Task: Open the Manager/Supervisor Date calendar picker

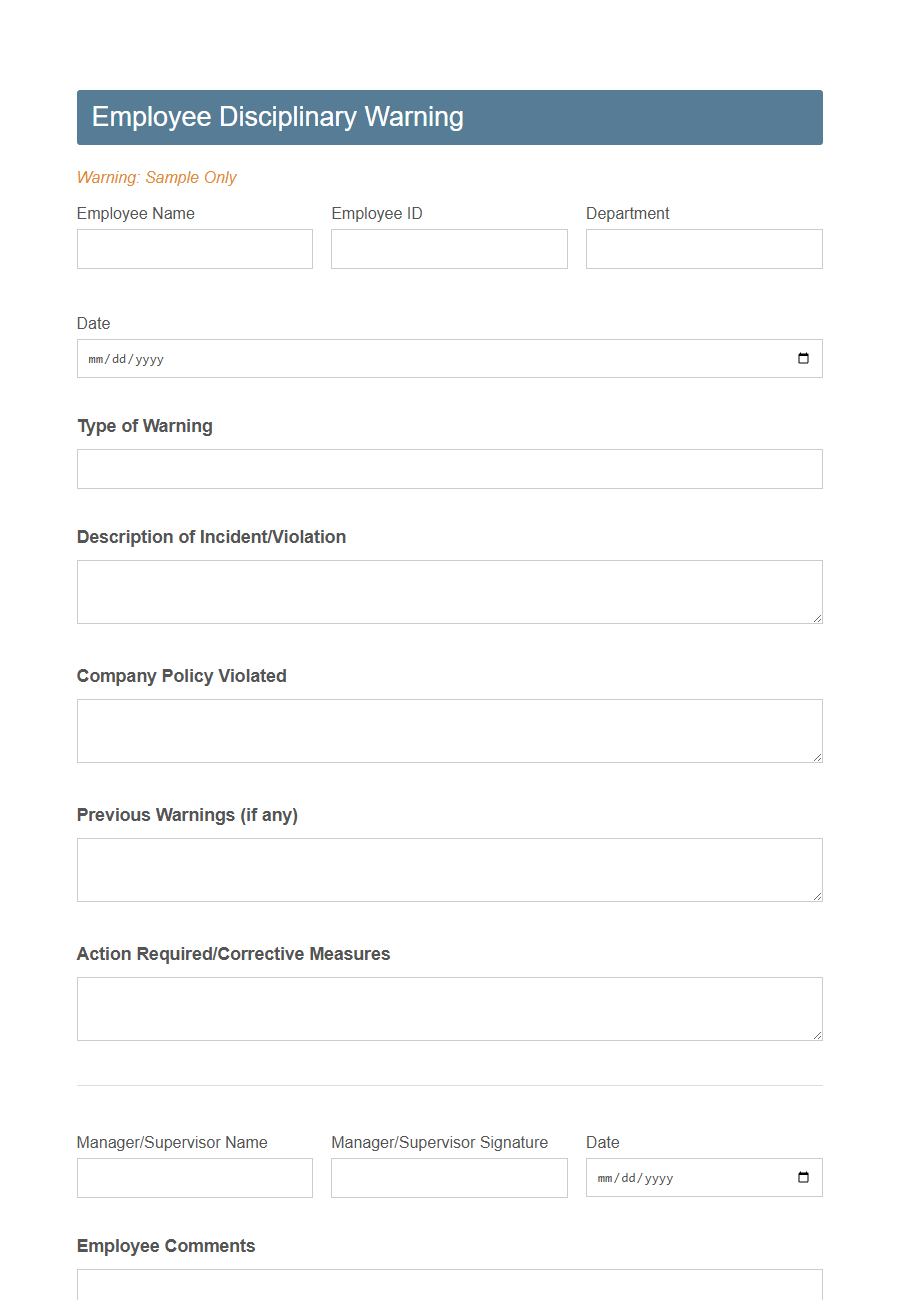Action: (803, 1177)
